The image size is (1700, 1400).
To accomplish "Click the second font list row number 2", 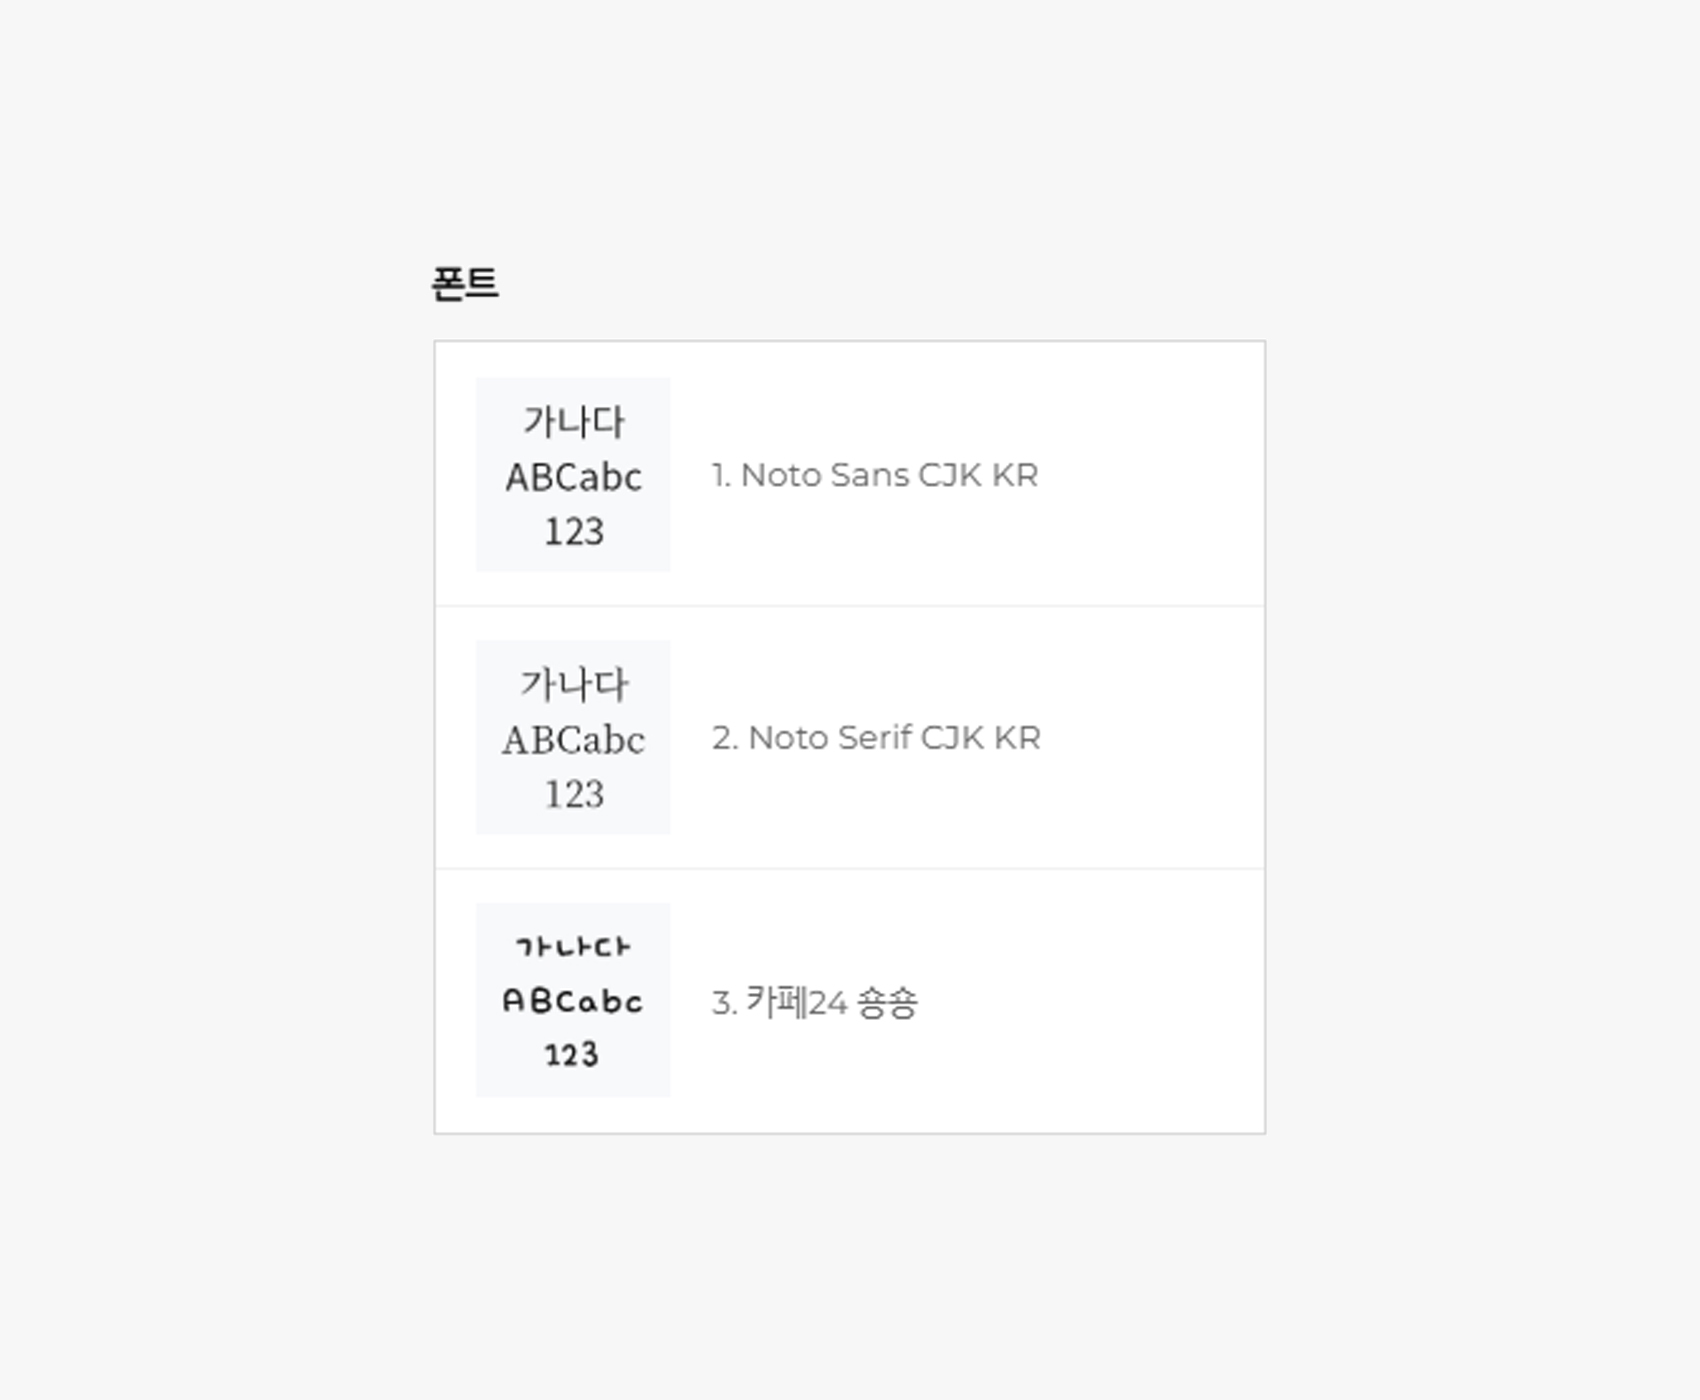I will point(725,738).
